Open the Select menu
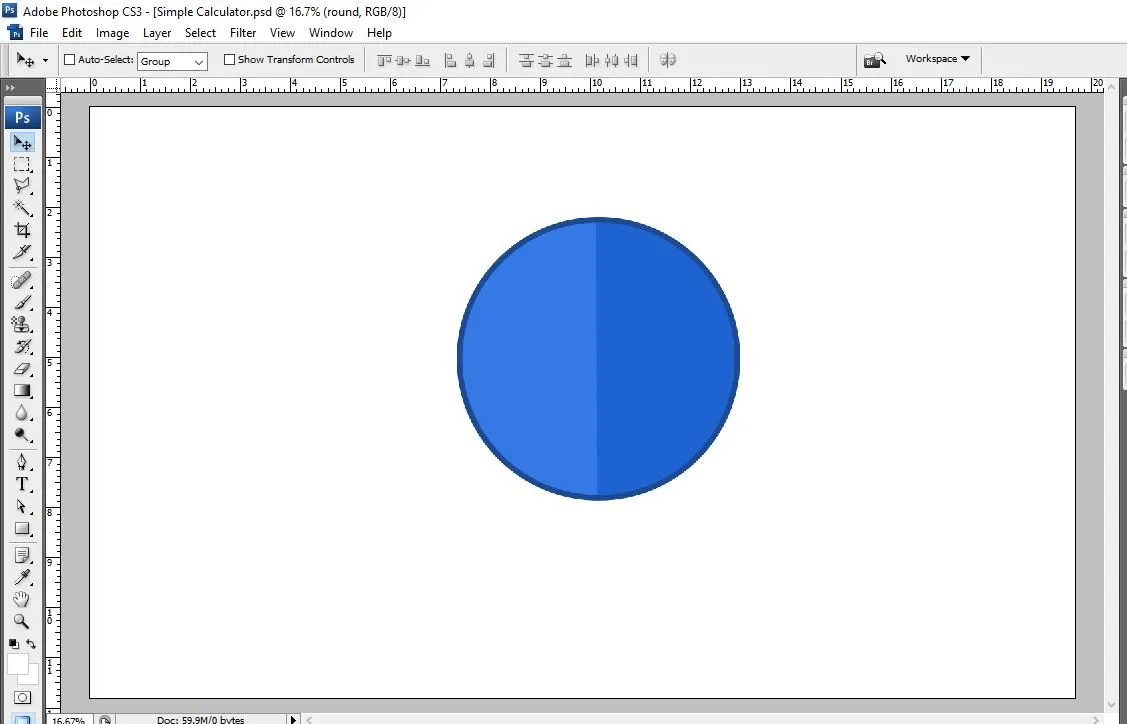The height and width of the screenshot is (724, 1127). (x=201, y=33)
